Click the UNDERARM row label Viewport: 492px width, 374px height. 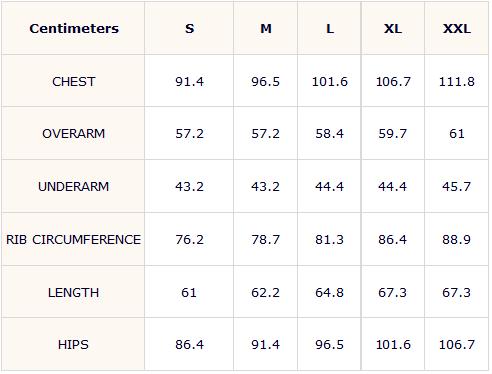click(x=74, y=187)
